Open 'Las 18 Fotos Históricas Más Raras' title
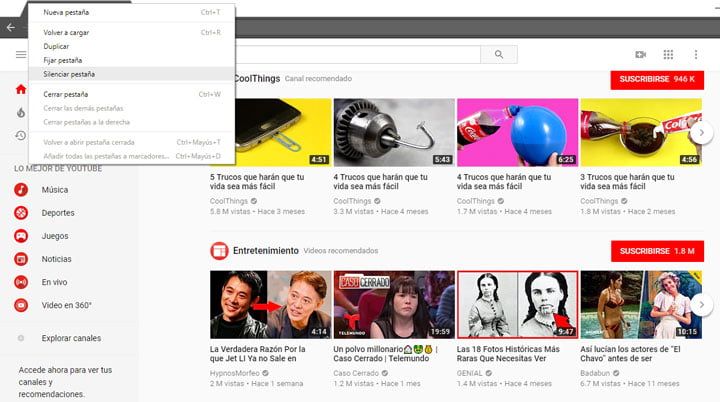 508,354
